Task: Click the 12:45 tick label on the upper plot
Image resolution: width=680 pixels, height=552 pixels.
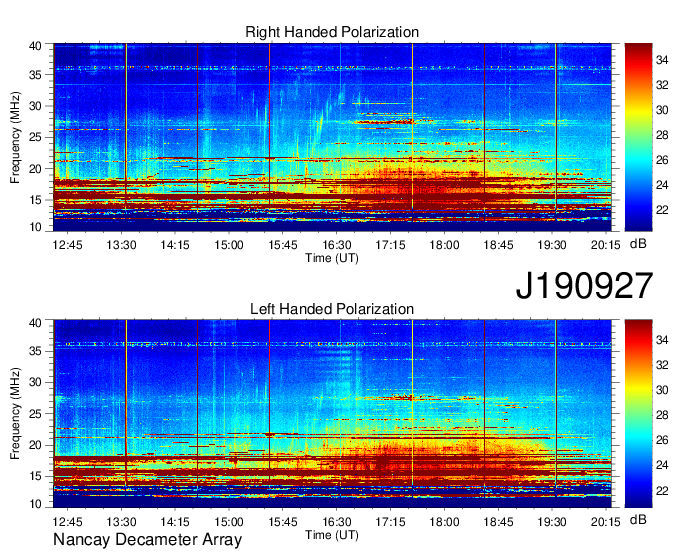Action: coord(67,245)
